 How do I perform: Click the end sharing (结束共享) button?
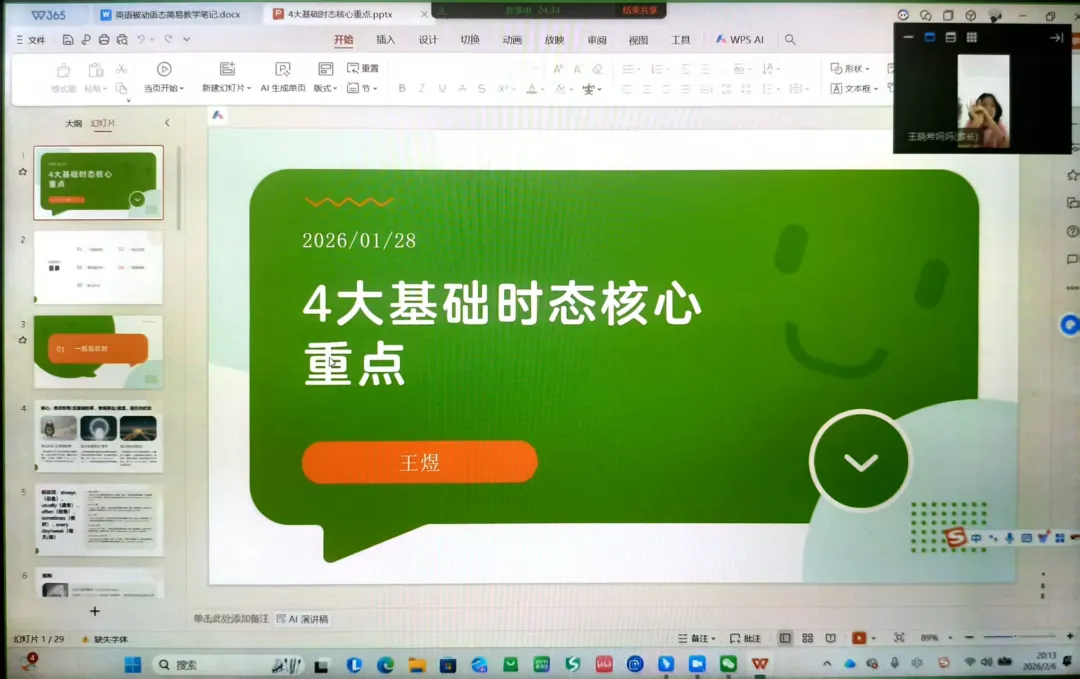639,10
